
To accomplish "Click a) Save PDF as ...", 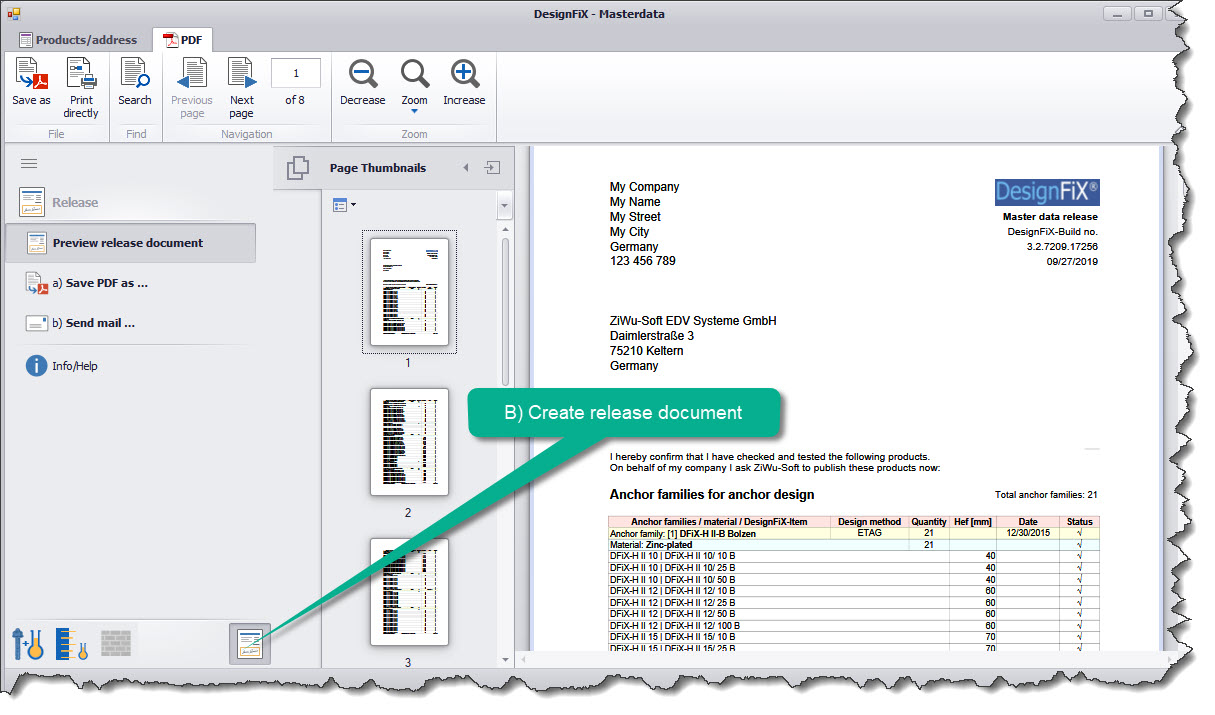I will (88, 283).
